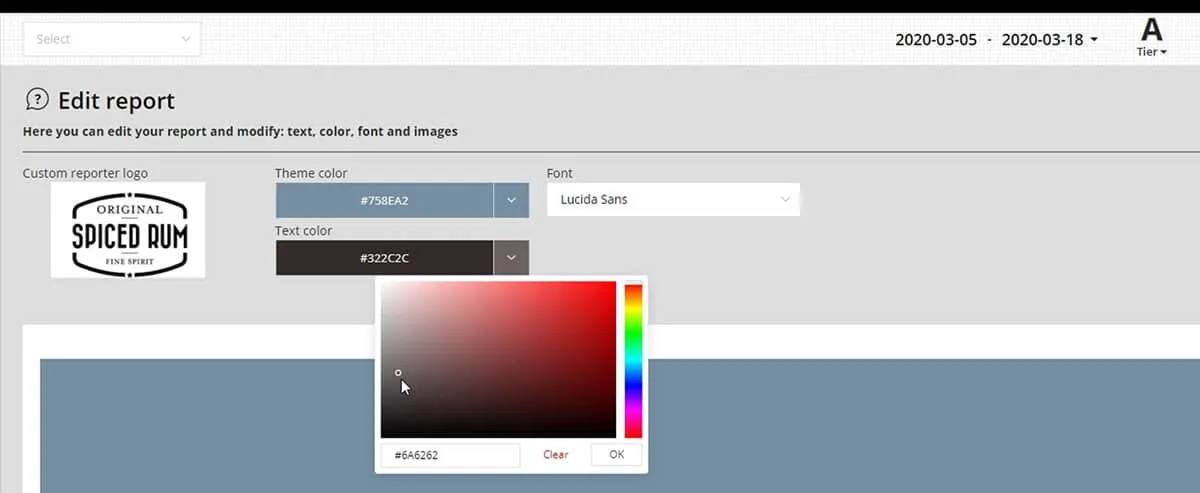Image resolution: width=1200 pixels, height=493 pixels.
Task: Collapse the Text color dropdown arrow
Action: pos(511,258)
